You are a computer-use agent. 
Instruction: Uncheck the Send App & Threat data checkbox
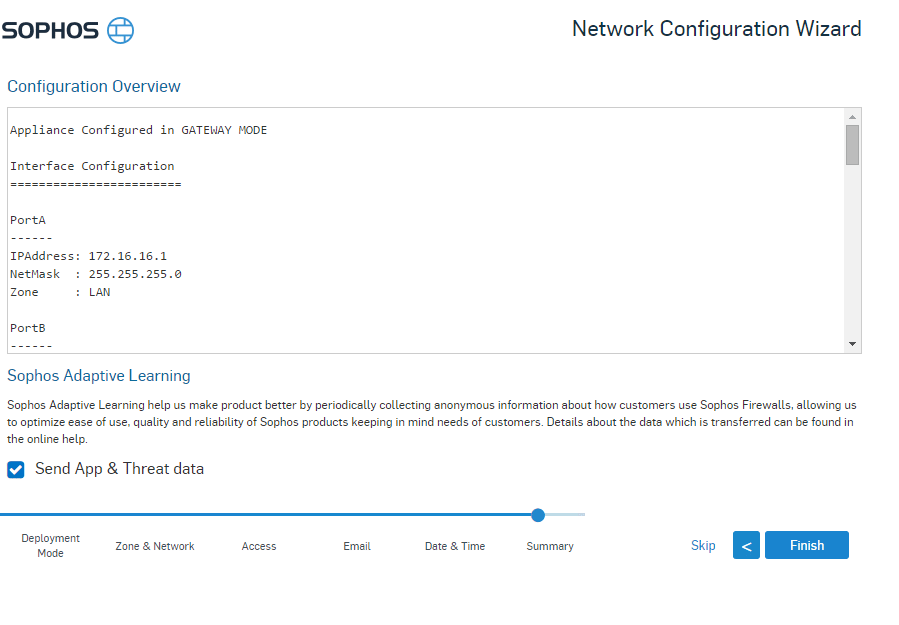[16, 469]
